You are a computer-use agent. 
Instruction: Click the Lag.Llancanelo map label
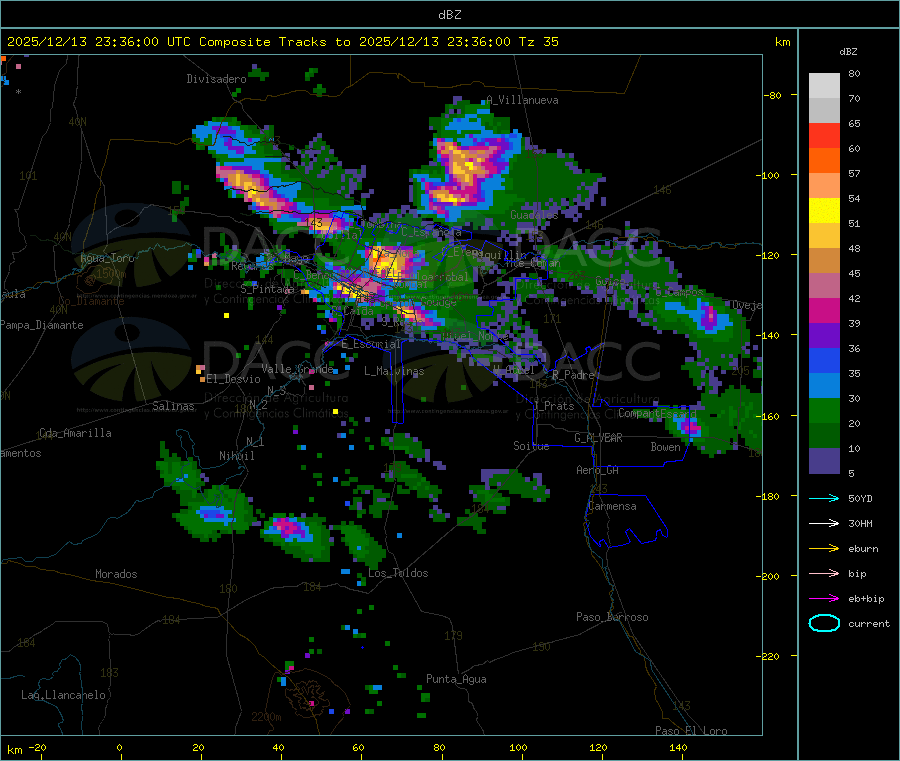(x=63, y=696)
